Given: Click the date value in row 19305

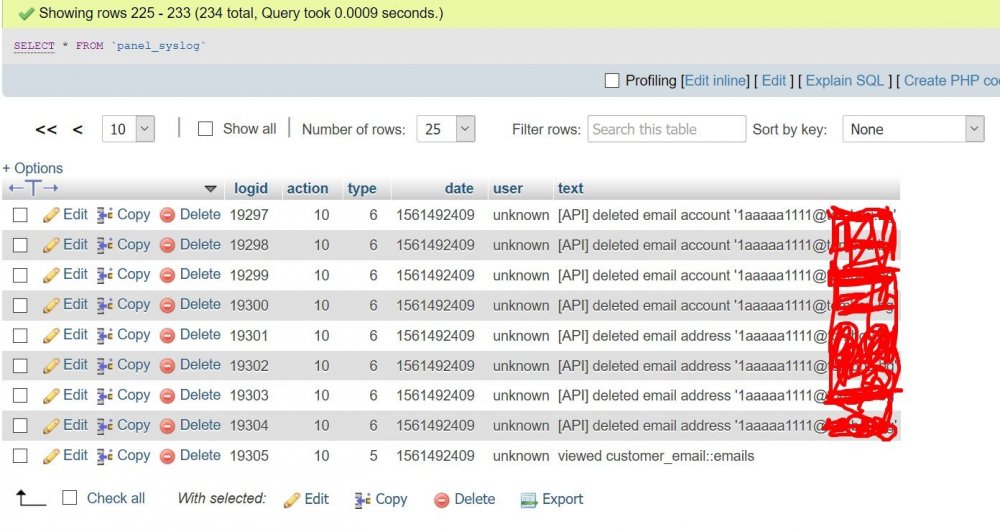Looking at the screenshot, I should [435, 456].
